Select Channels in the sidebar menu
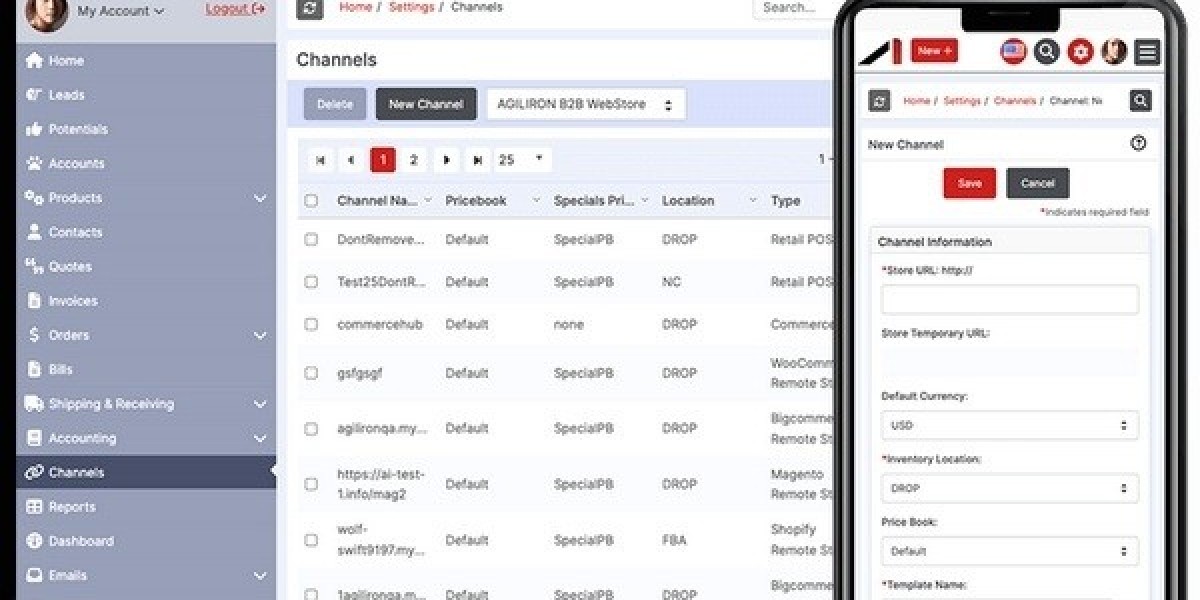This screenshot has width=1200, height=600. [x=146, y=472]
